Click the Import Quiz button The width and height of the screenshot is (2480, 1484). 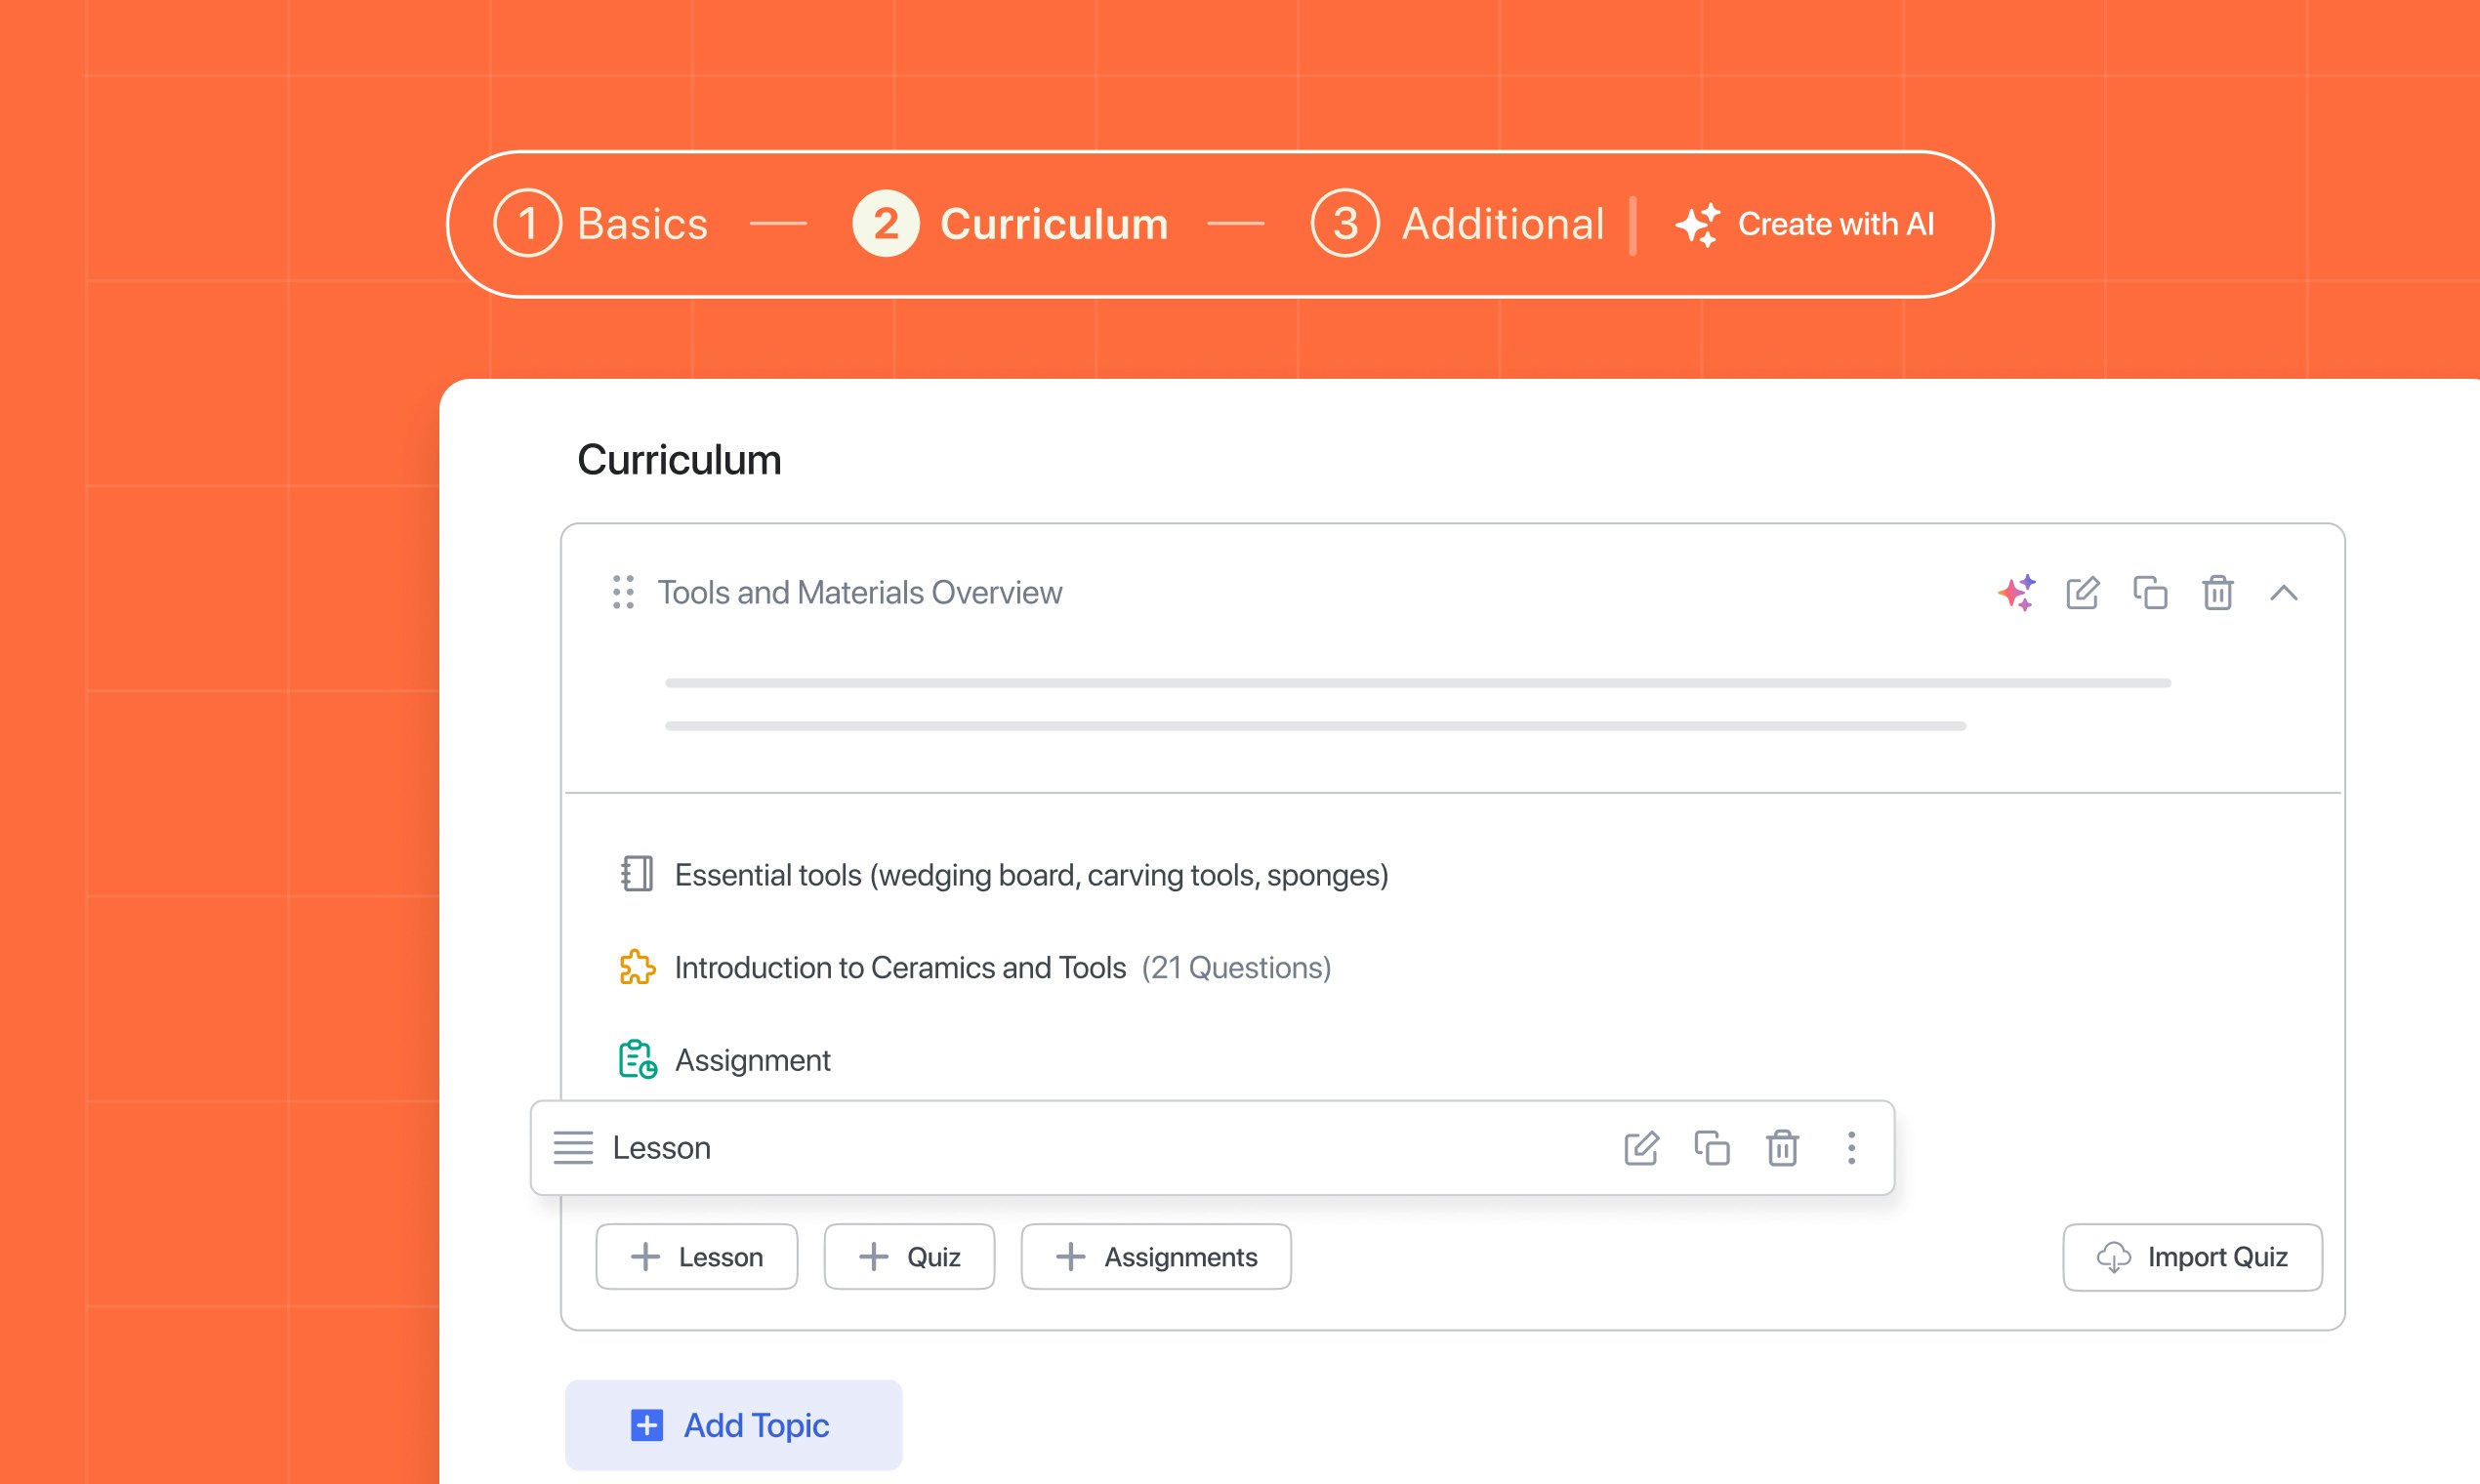pyautogui.click(x=2192, y=1257)
